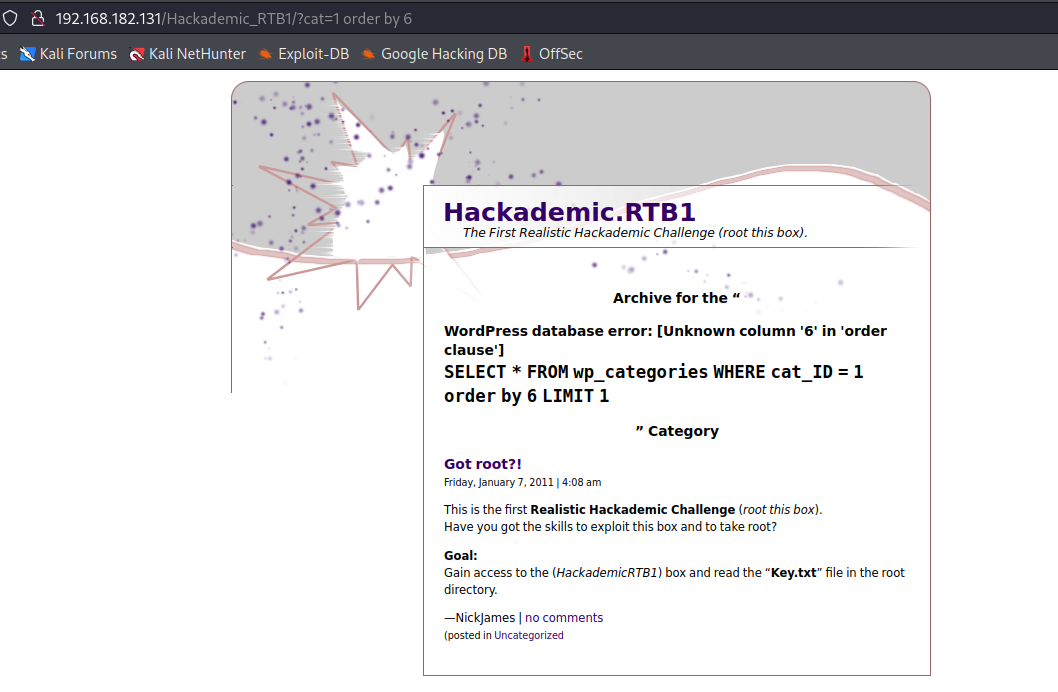This screenshot has width=1058, height=692.
Task: Click the 'Archive for the' heading
Action: pyautogui.click(x=676, y=298)
